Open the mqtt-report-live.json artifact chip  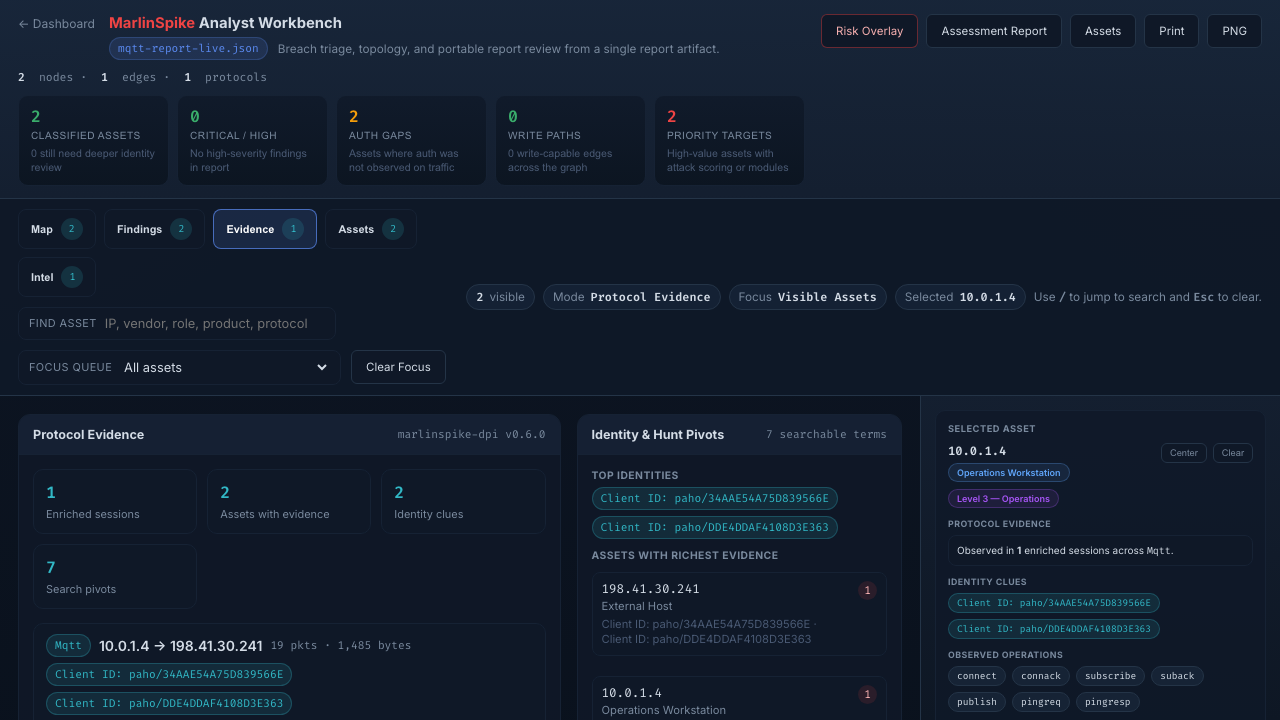187,47
